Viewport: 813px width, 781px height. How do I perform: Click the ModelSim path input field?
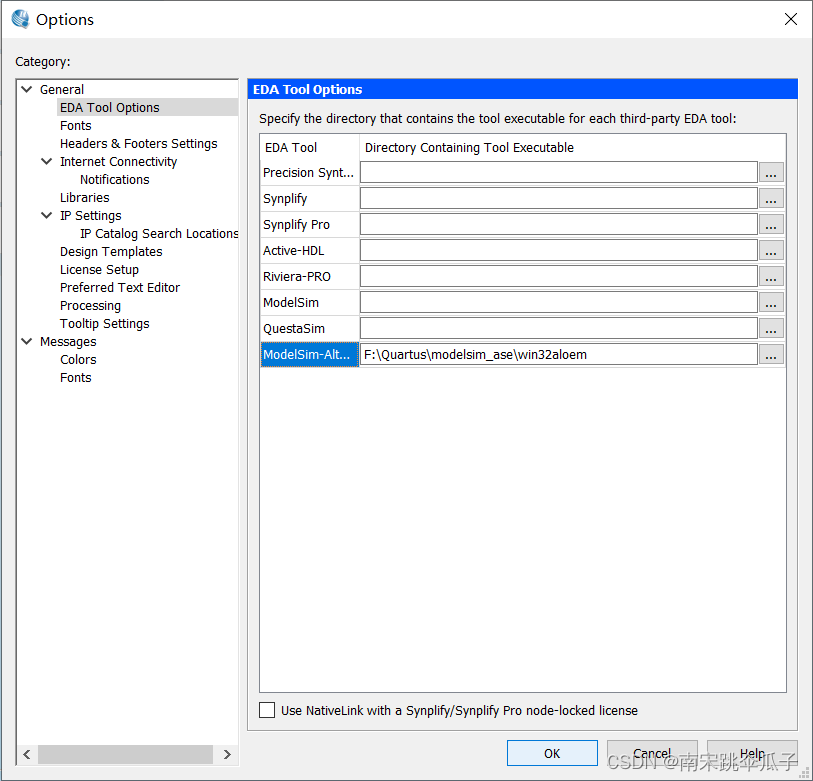tap(559, 302)
